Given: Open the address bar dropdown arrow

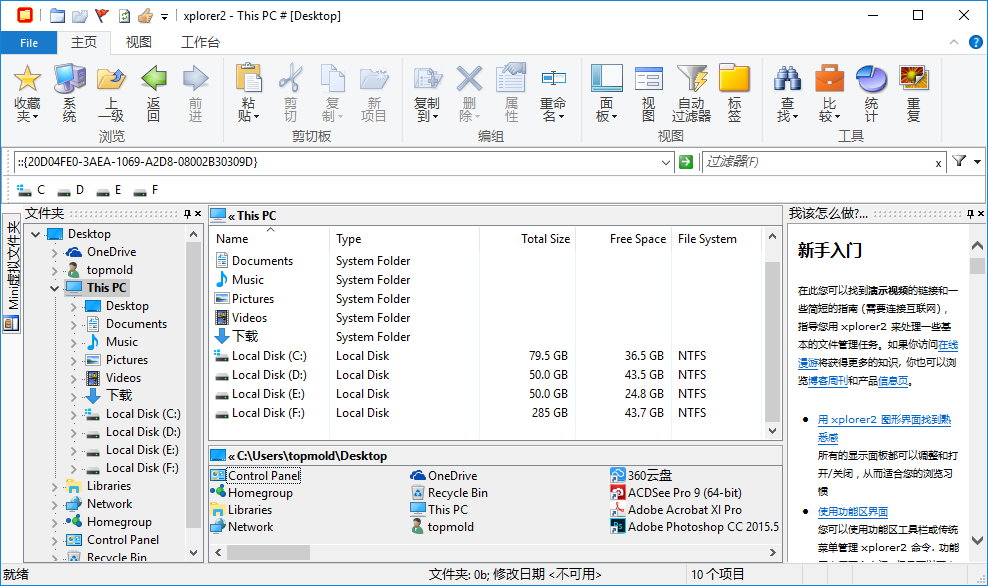Looking at the screenshot, I should [x=665, y=163].
